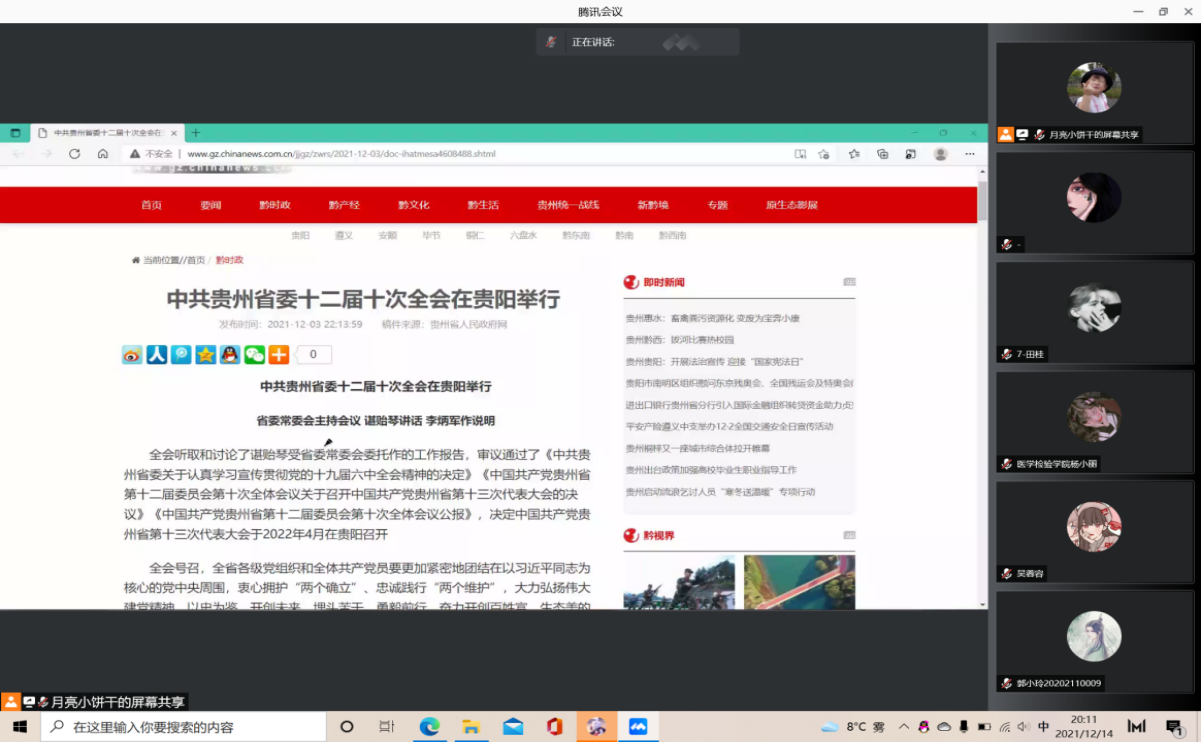
Task: Open Microsoft Edge from the taskbar
Action: 429,727
